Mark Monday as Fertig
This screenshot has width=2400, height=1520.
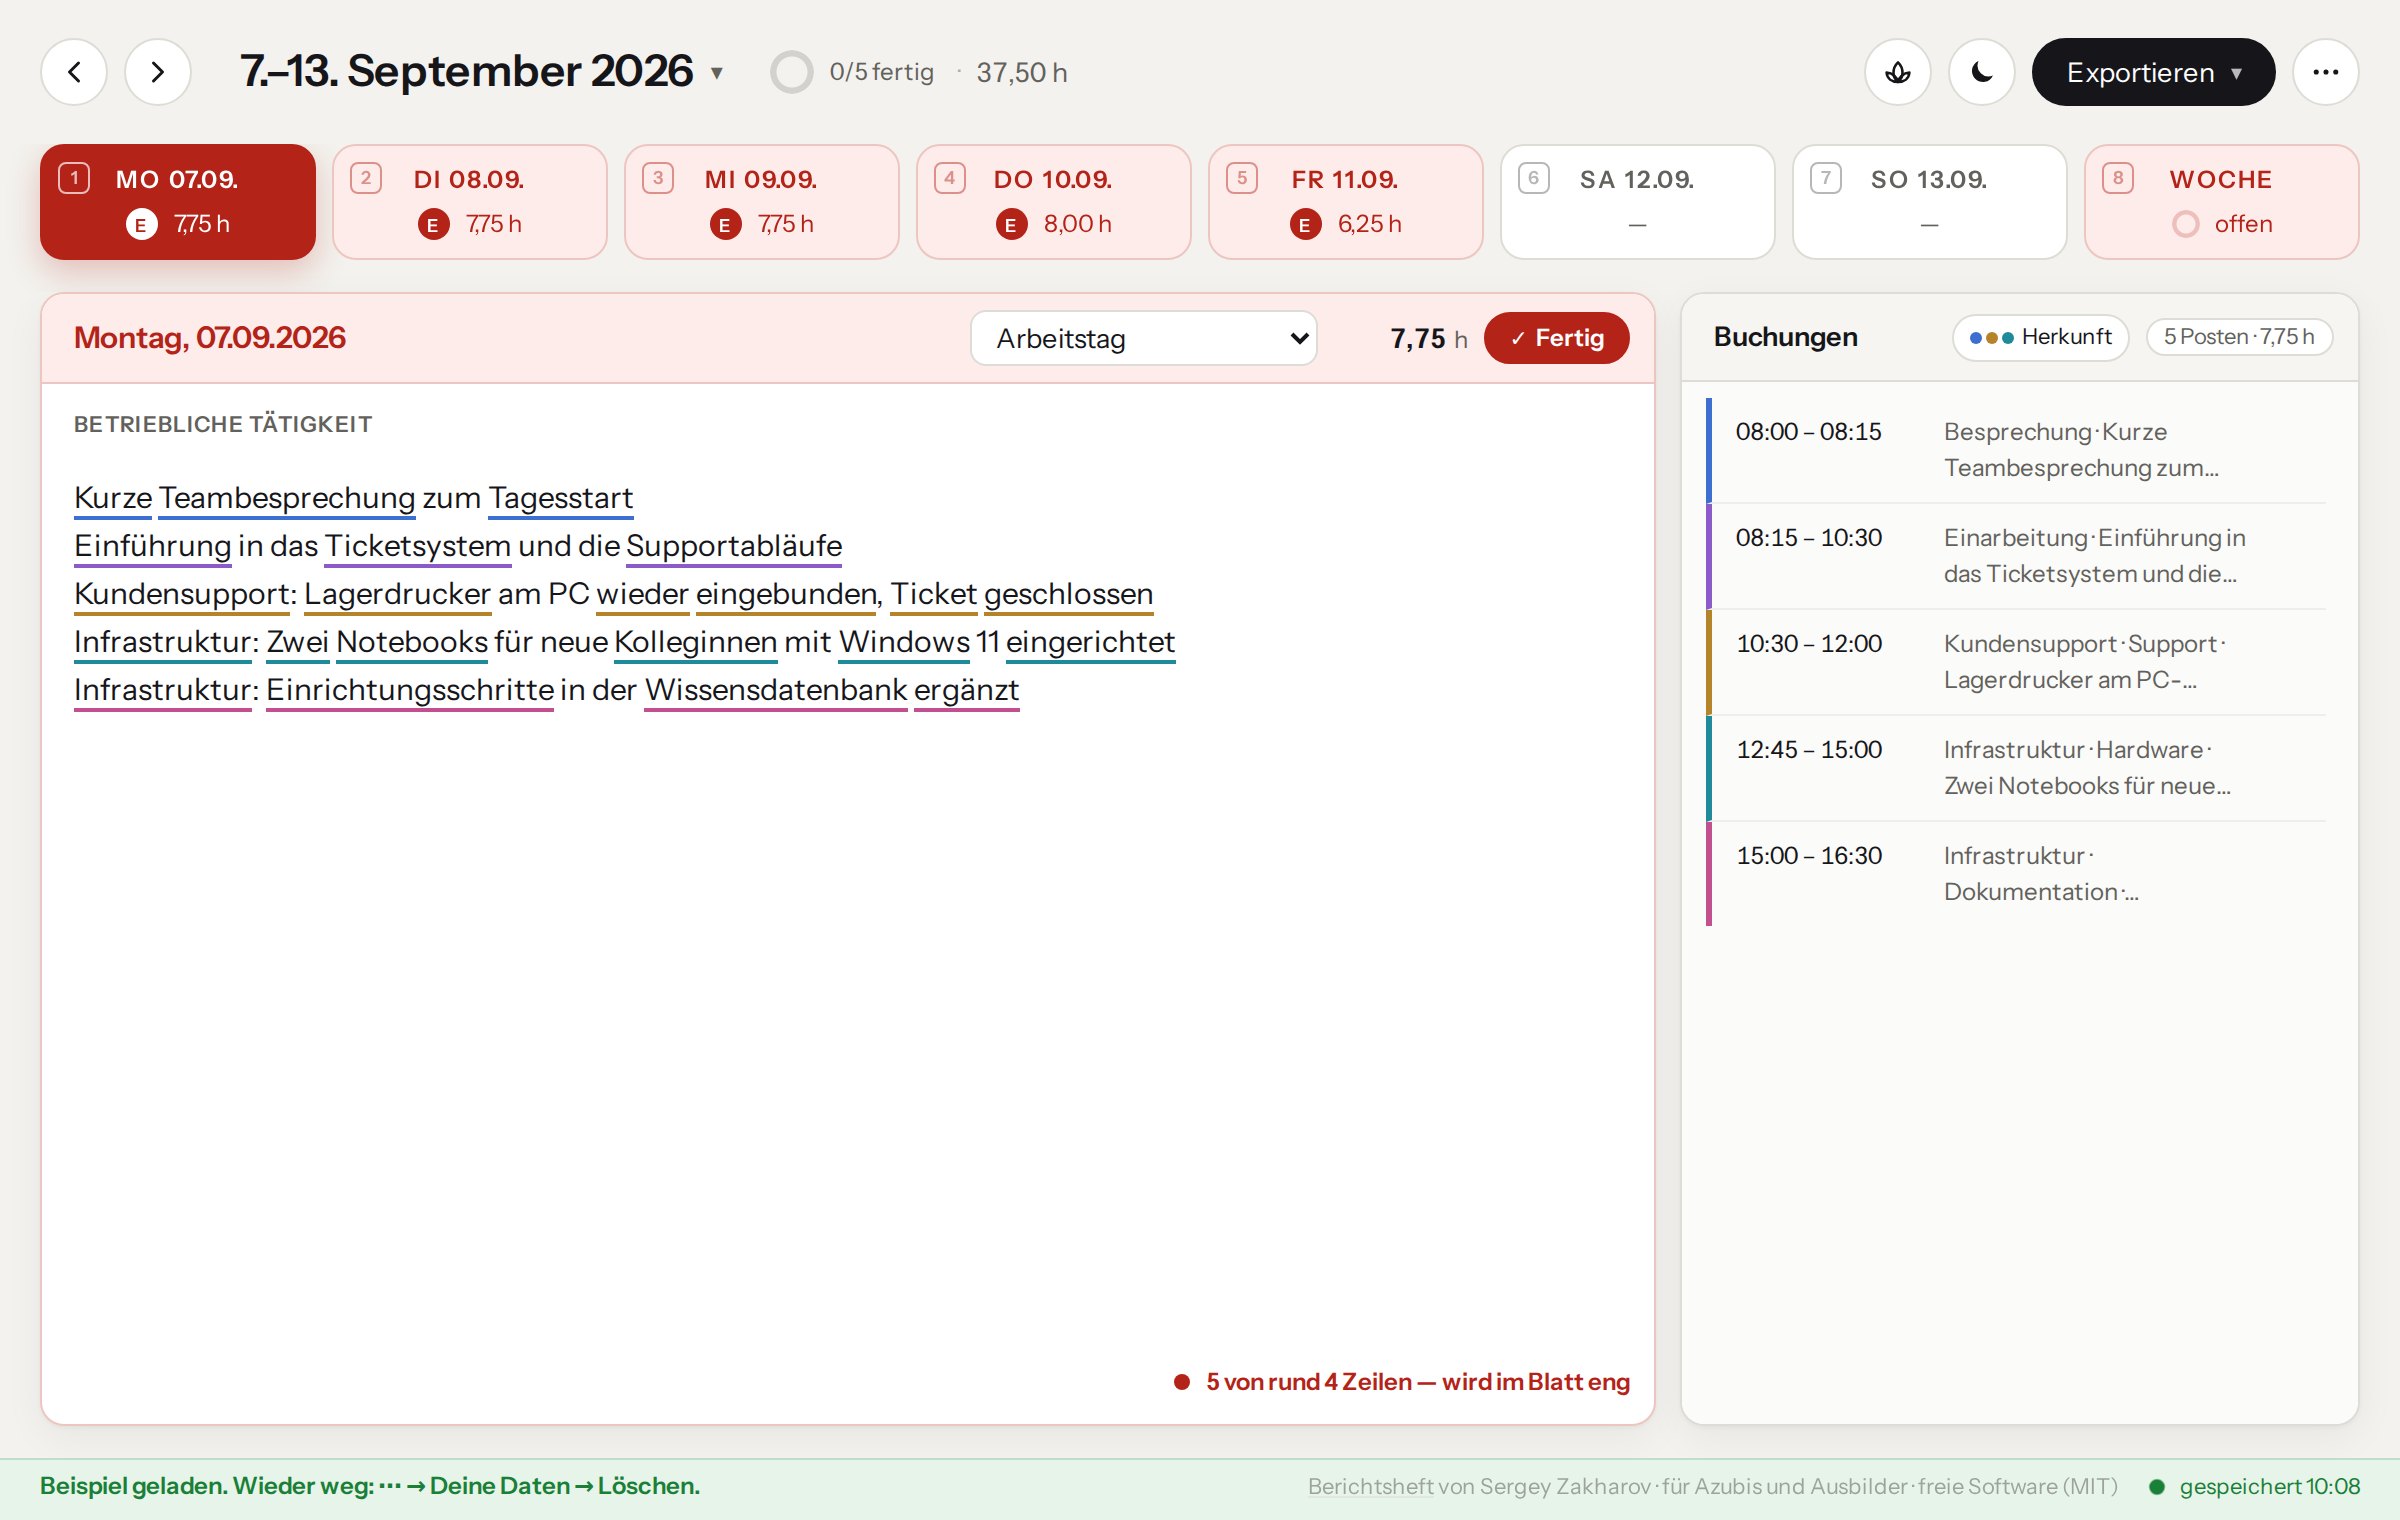point(1557,338)
